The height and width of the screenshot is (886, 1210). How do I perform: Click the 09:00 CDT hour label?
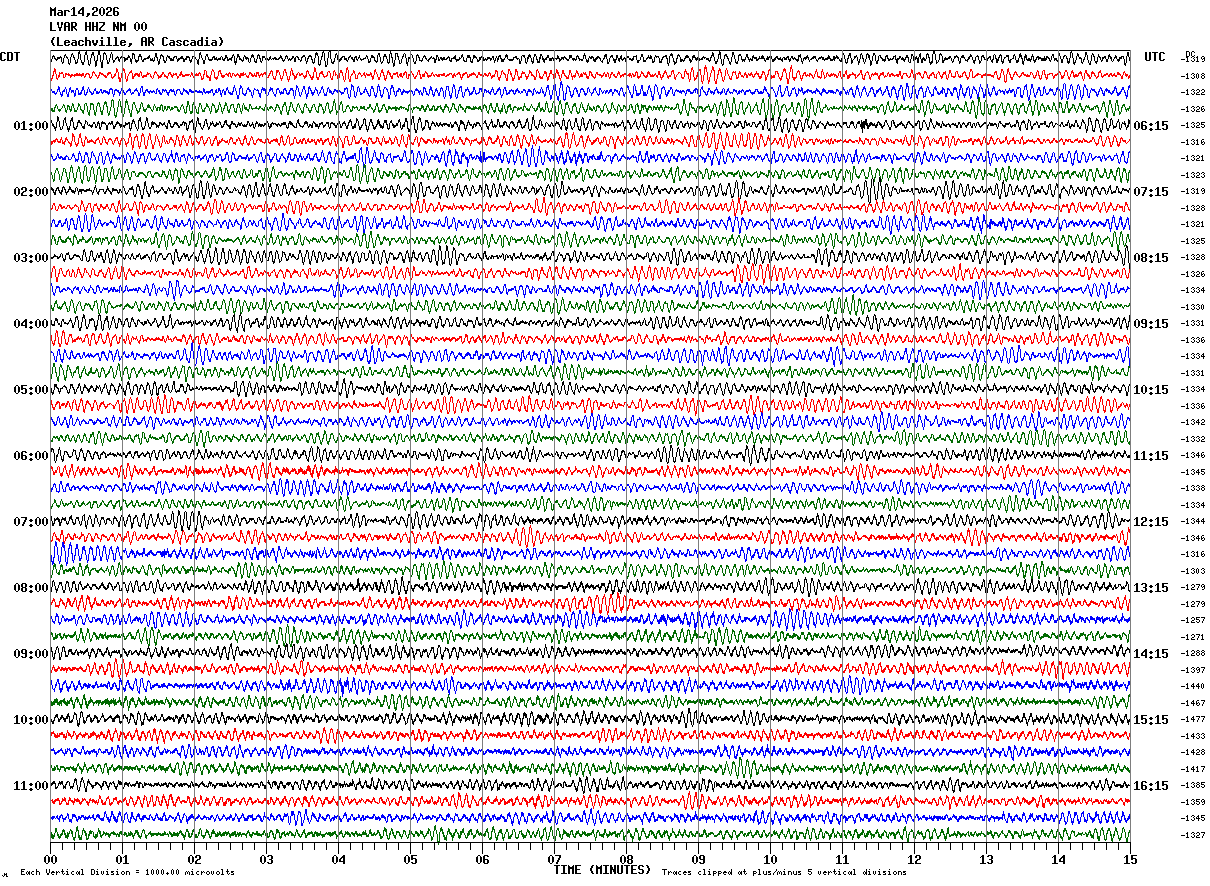click(31, 654)
